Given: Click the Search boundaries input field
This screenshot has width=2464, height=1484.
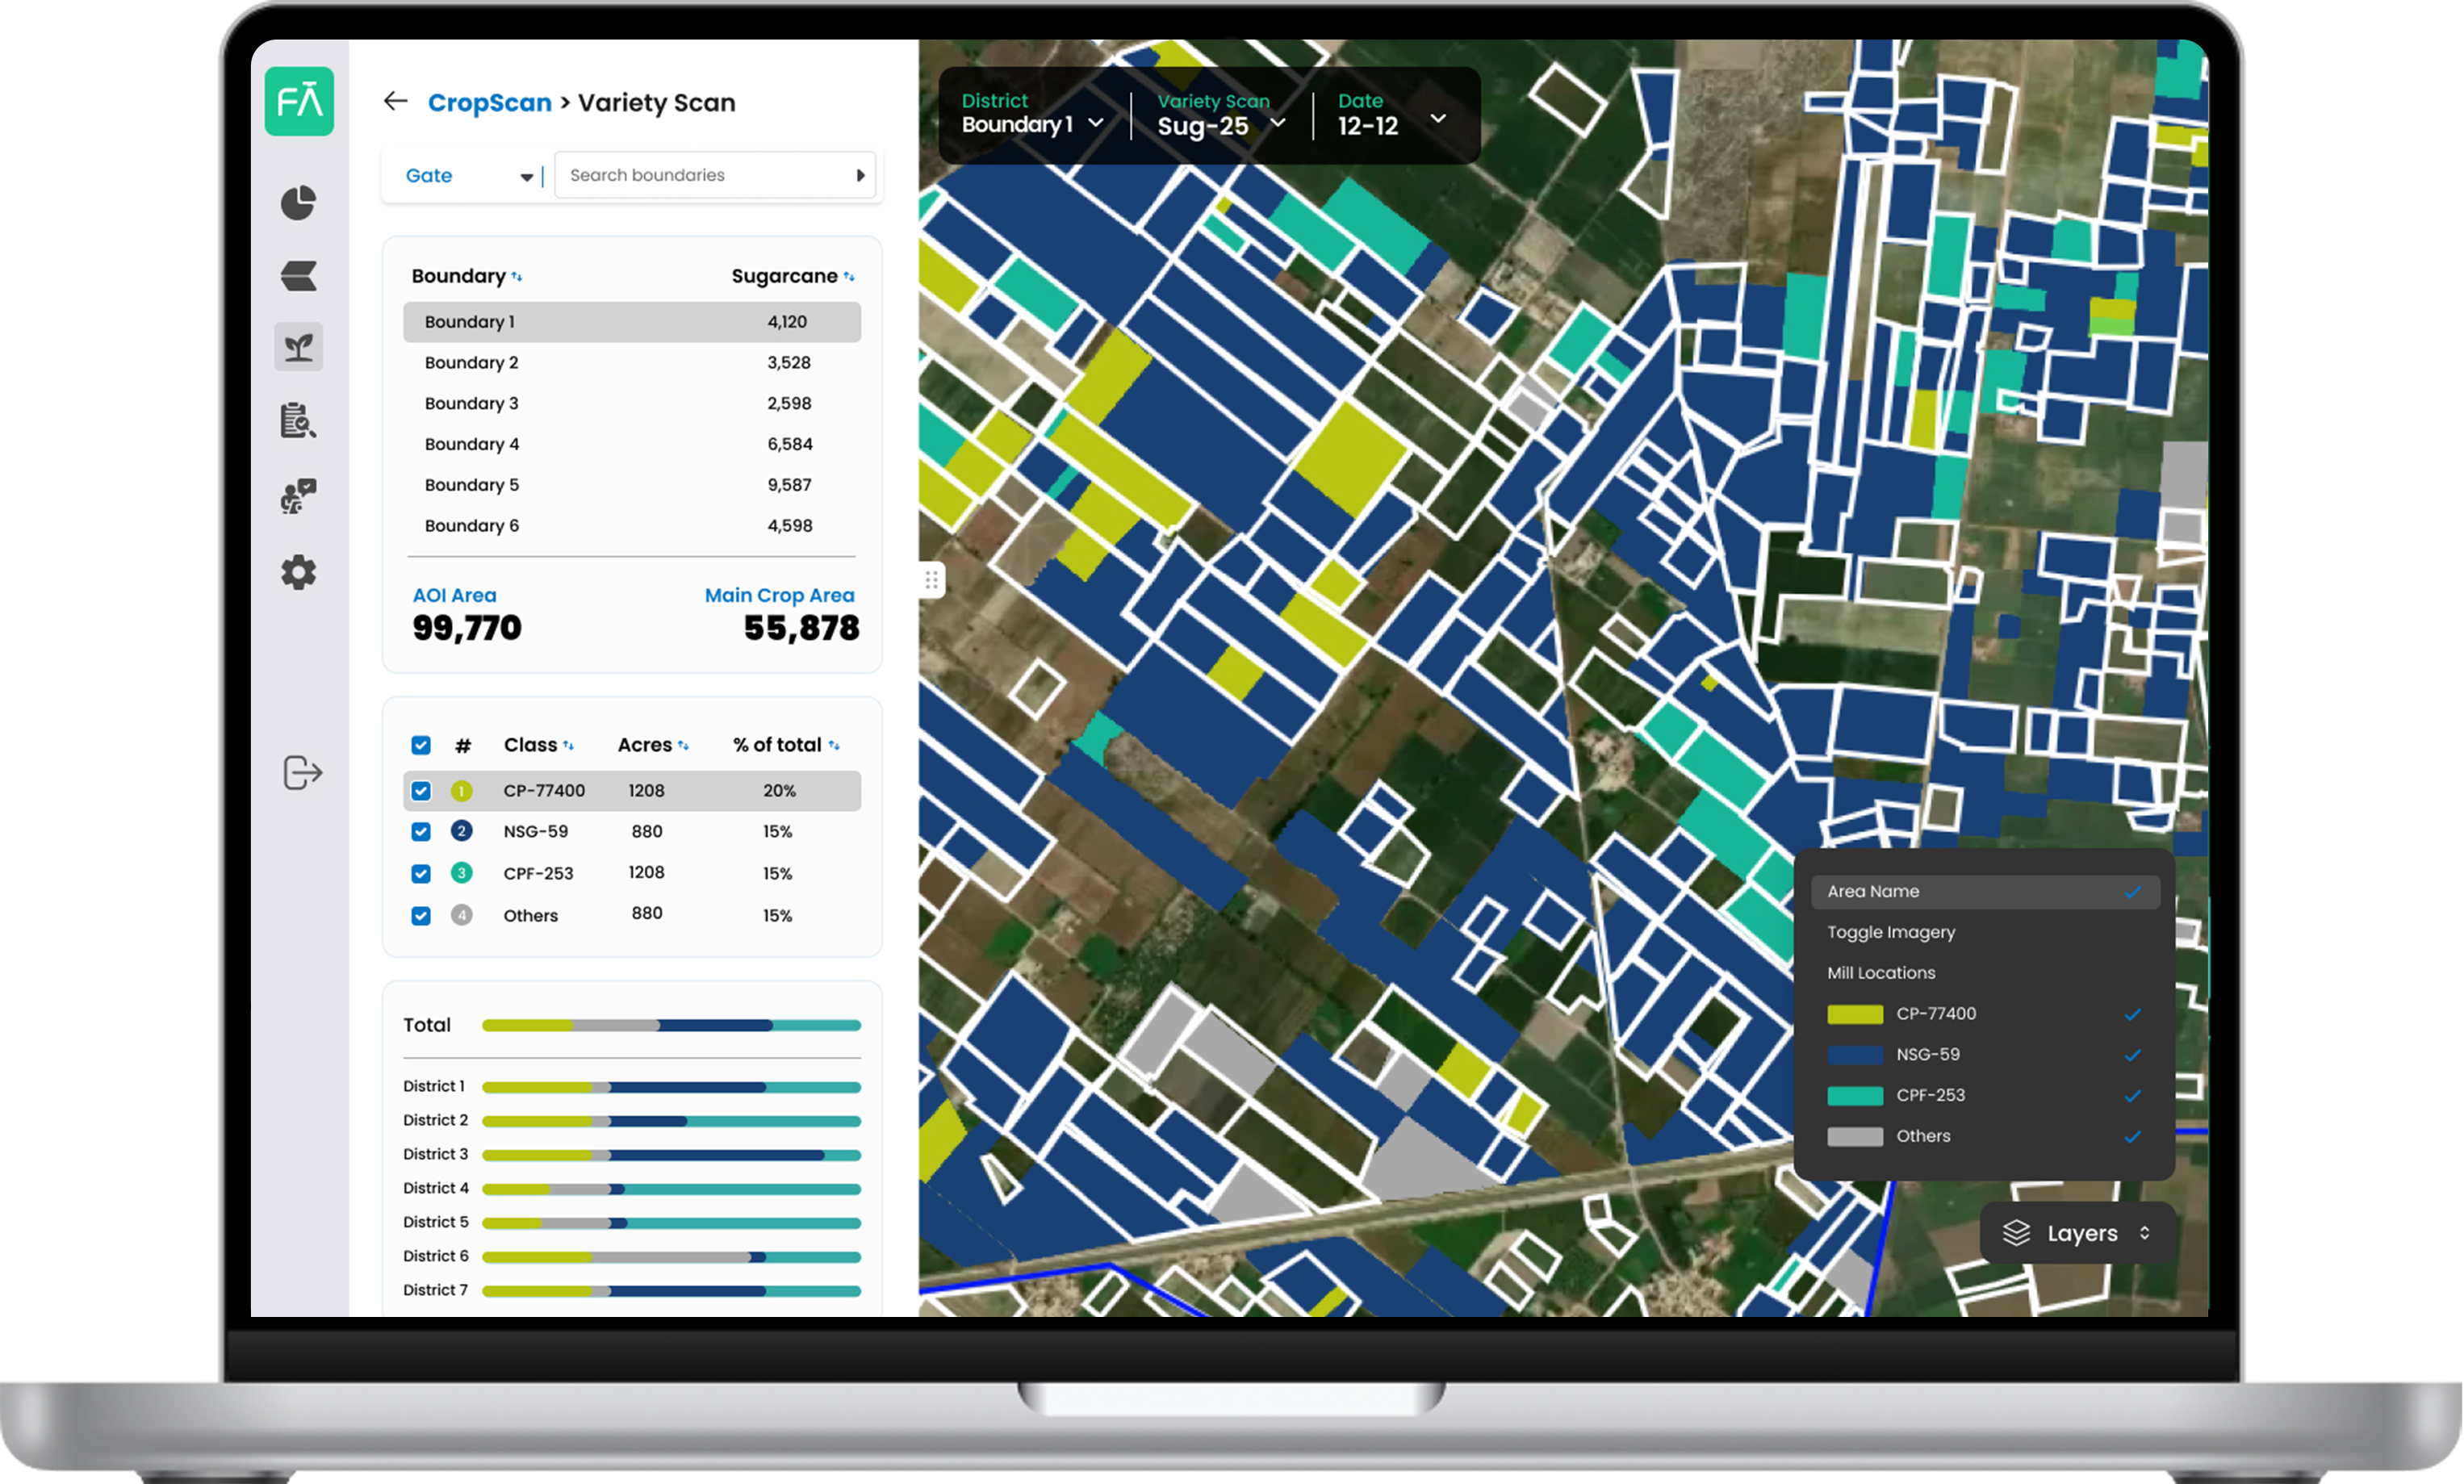Looking at the screenshot, I should coord(705,175).
